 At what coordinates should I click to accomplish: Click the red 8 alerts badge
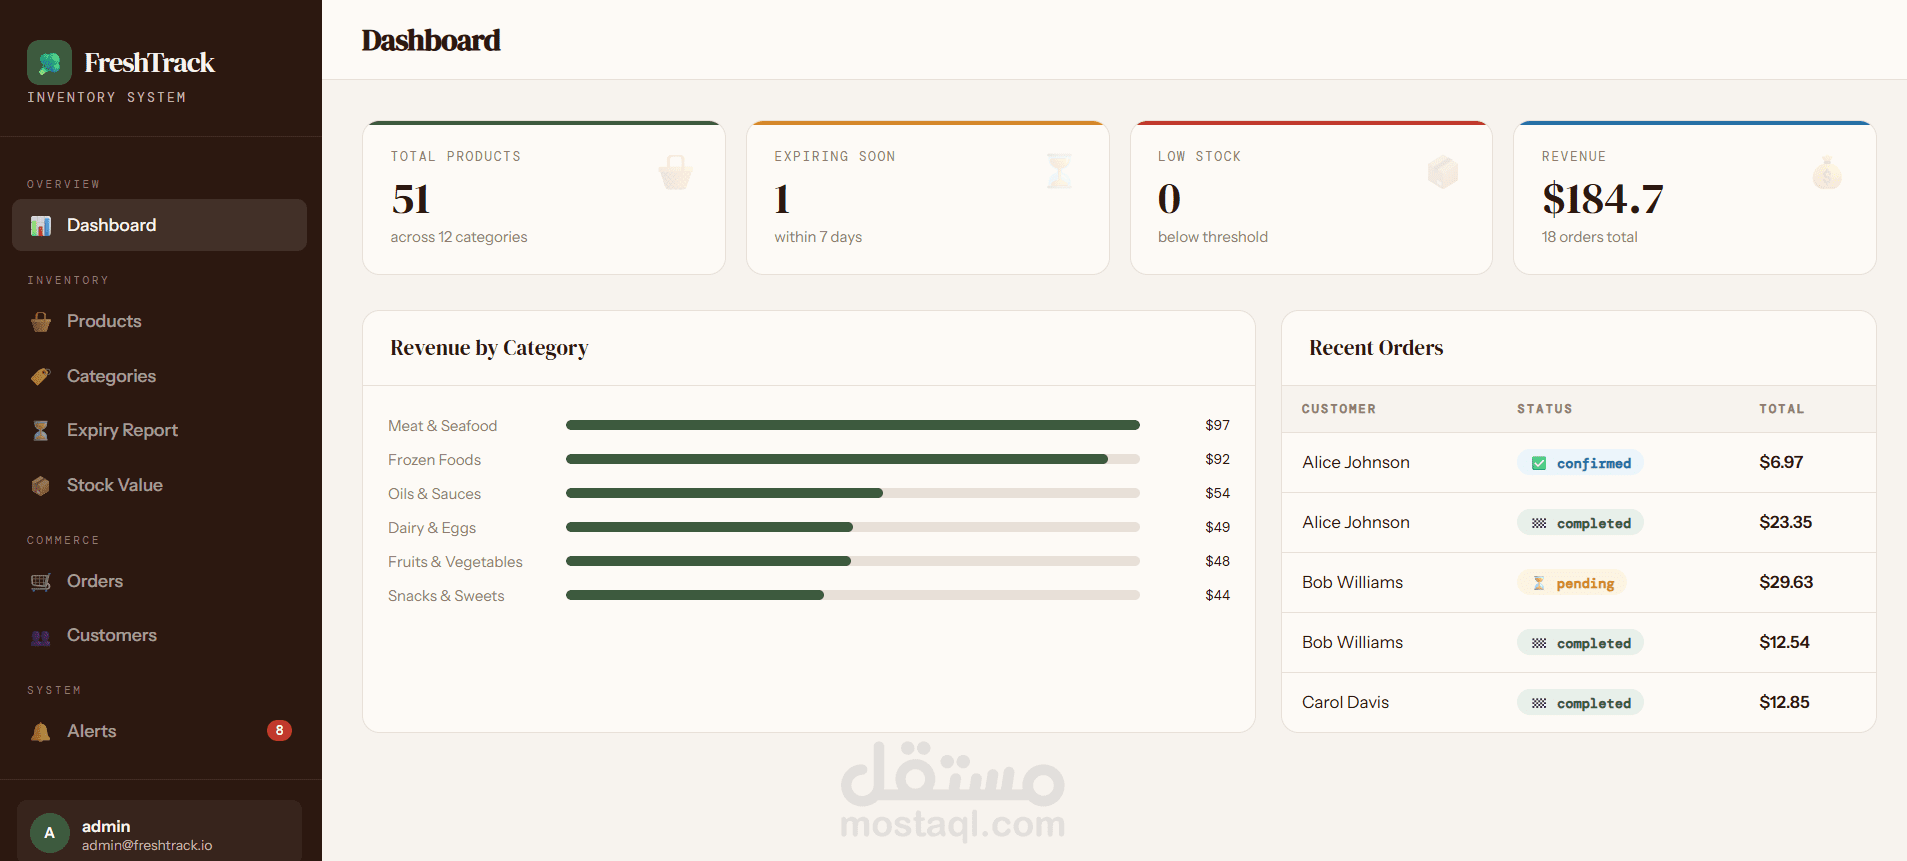[279, 731]
